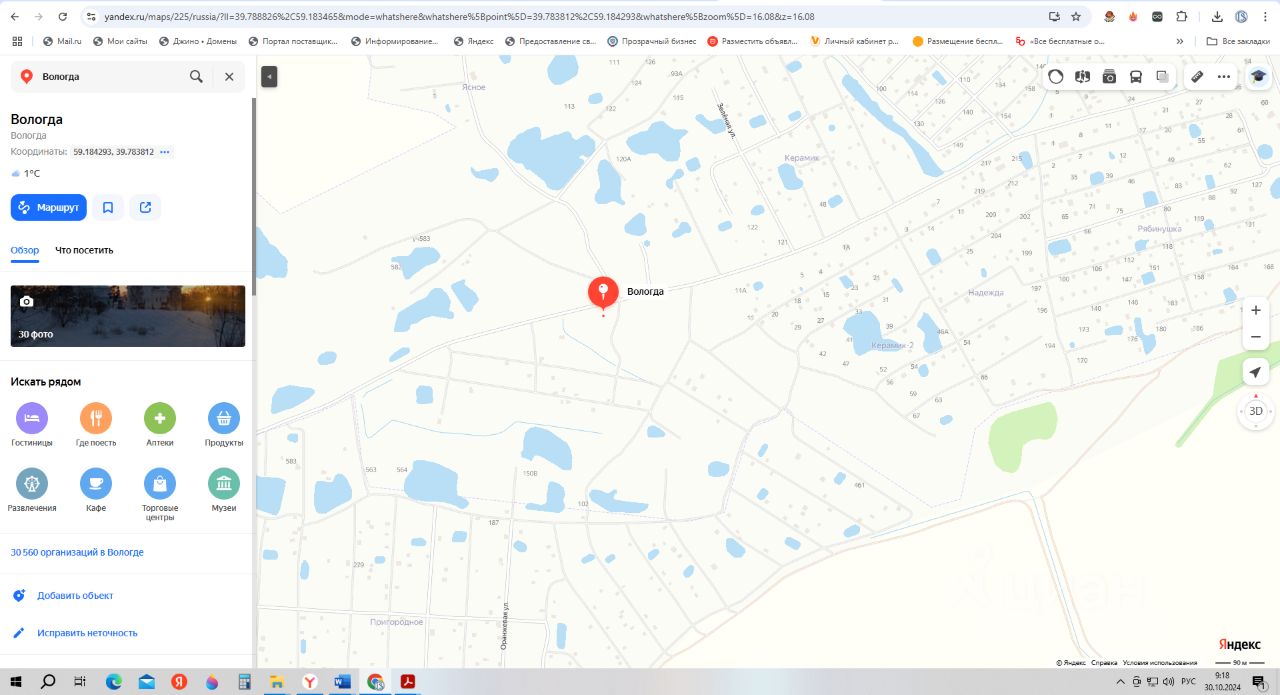Image resolution: width=1280 pixels, height=695 pixels.
Task: Click Добавить объект link
Action: [x=75, y=595]
